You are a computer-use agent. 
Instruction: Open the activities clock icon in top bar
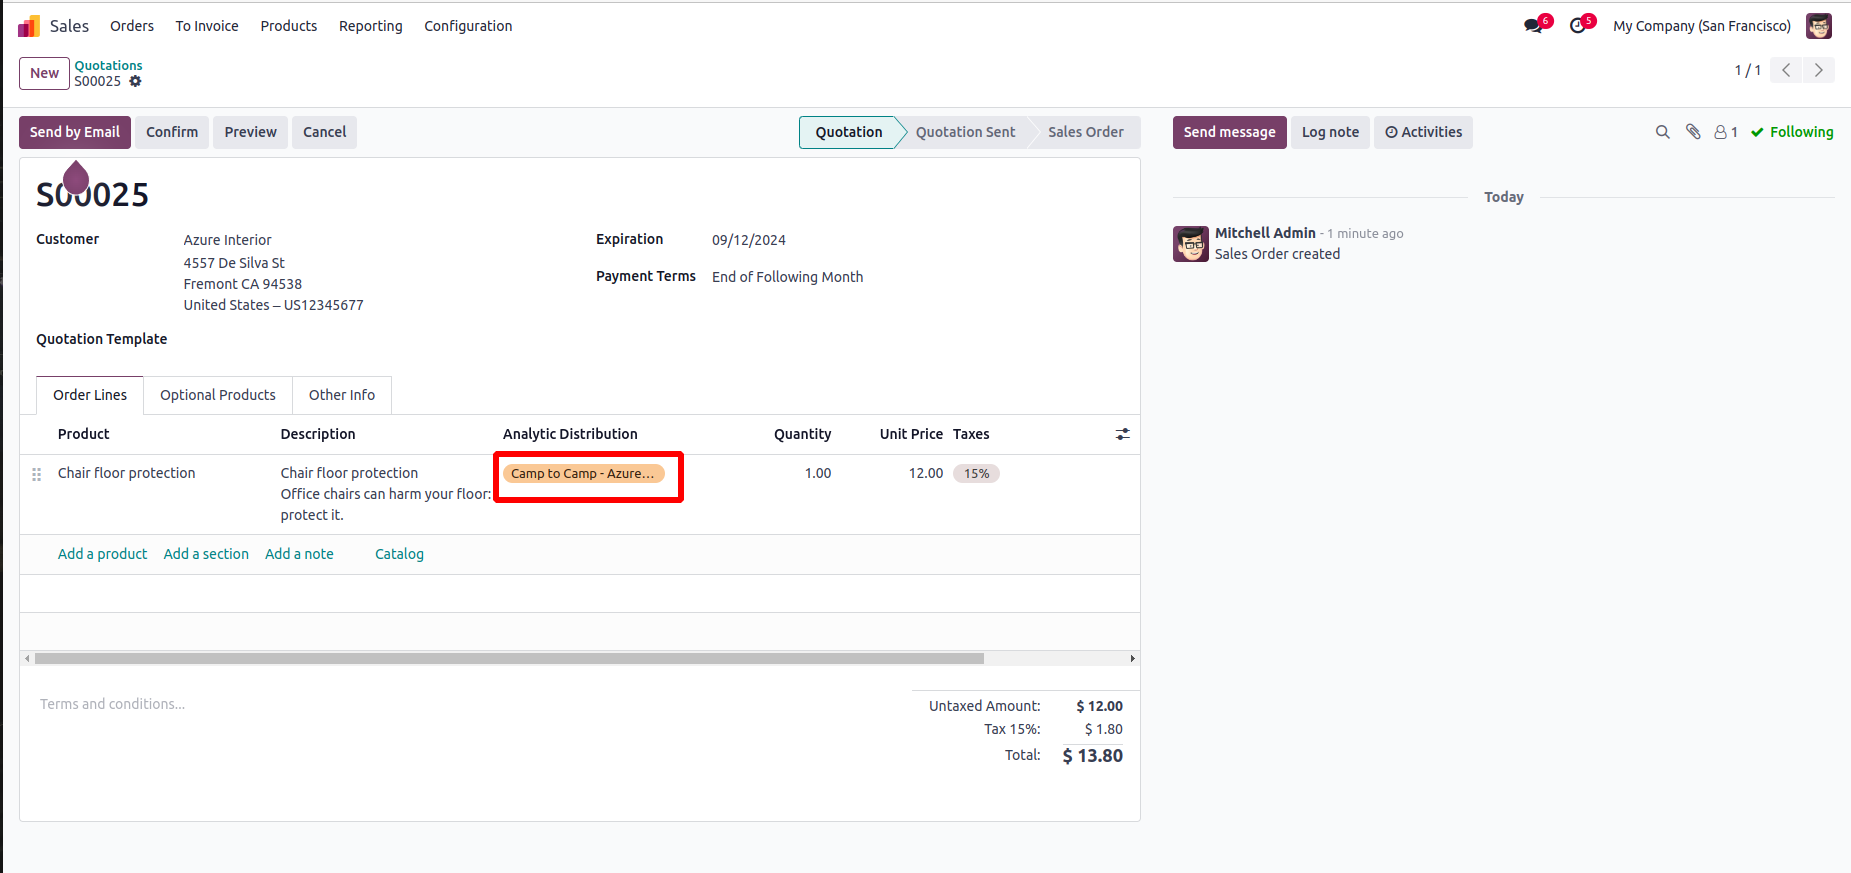point(1578,26)
